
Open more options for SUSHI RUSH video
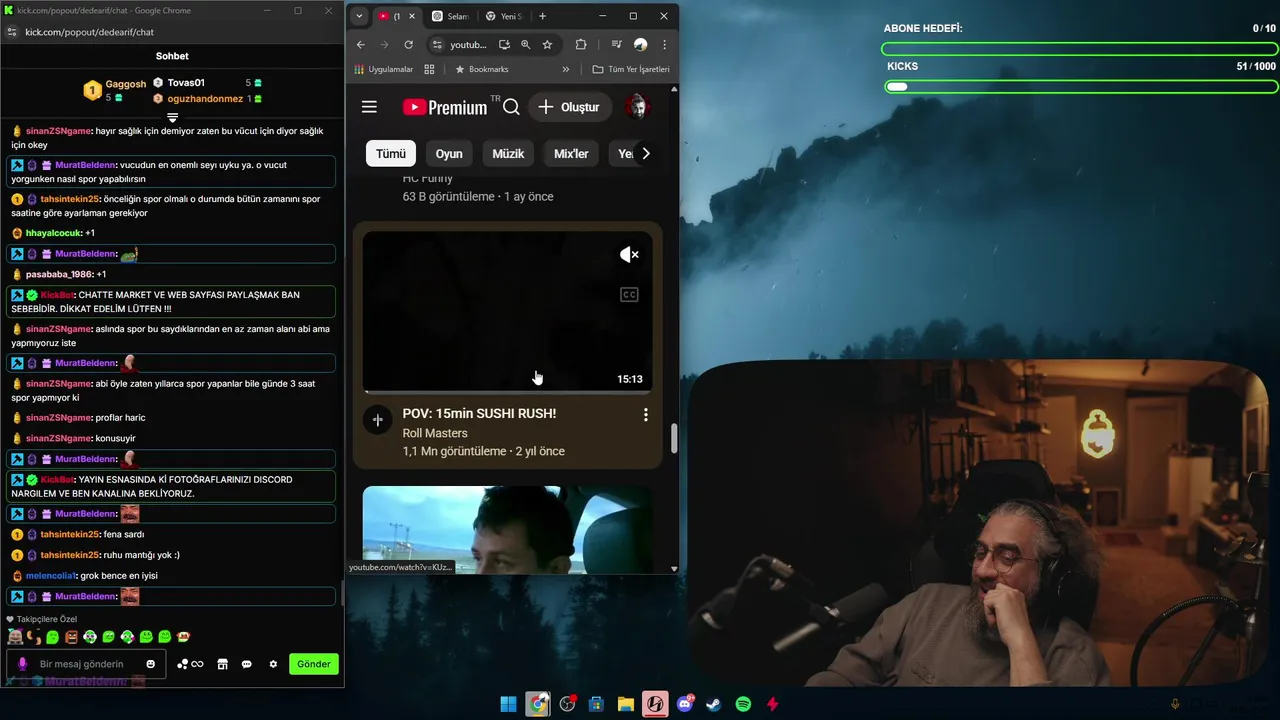pos(645,414)
